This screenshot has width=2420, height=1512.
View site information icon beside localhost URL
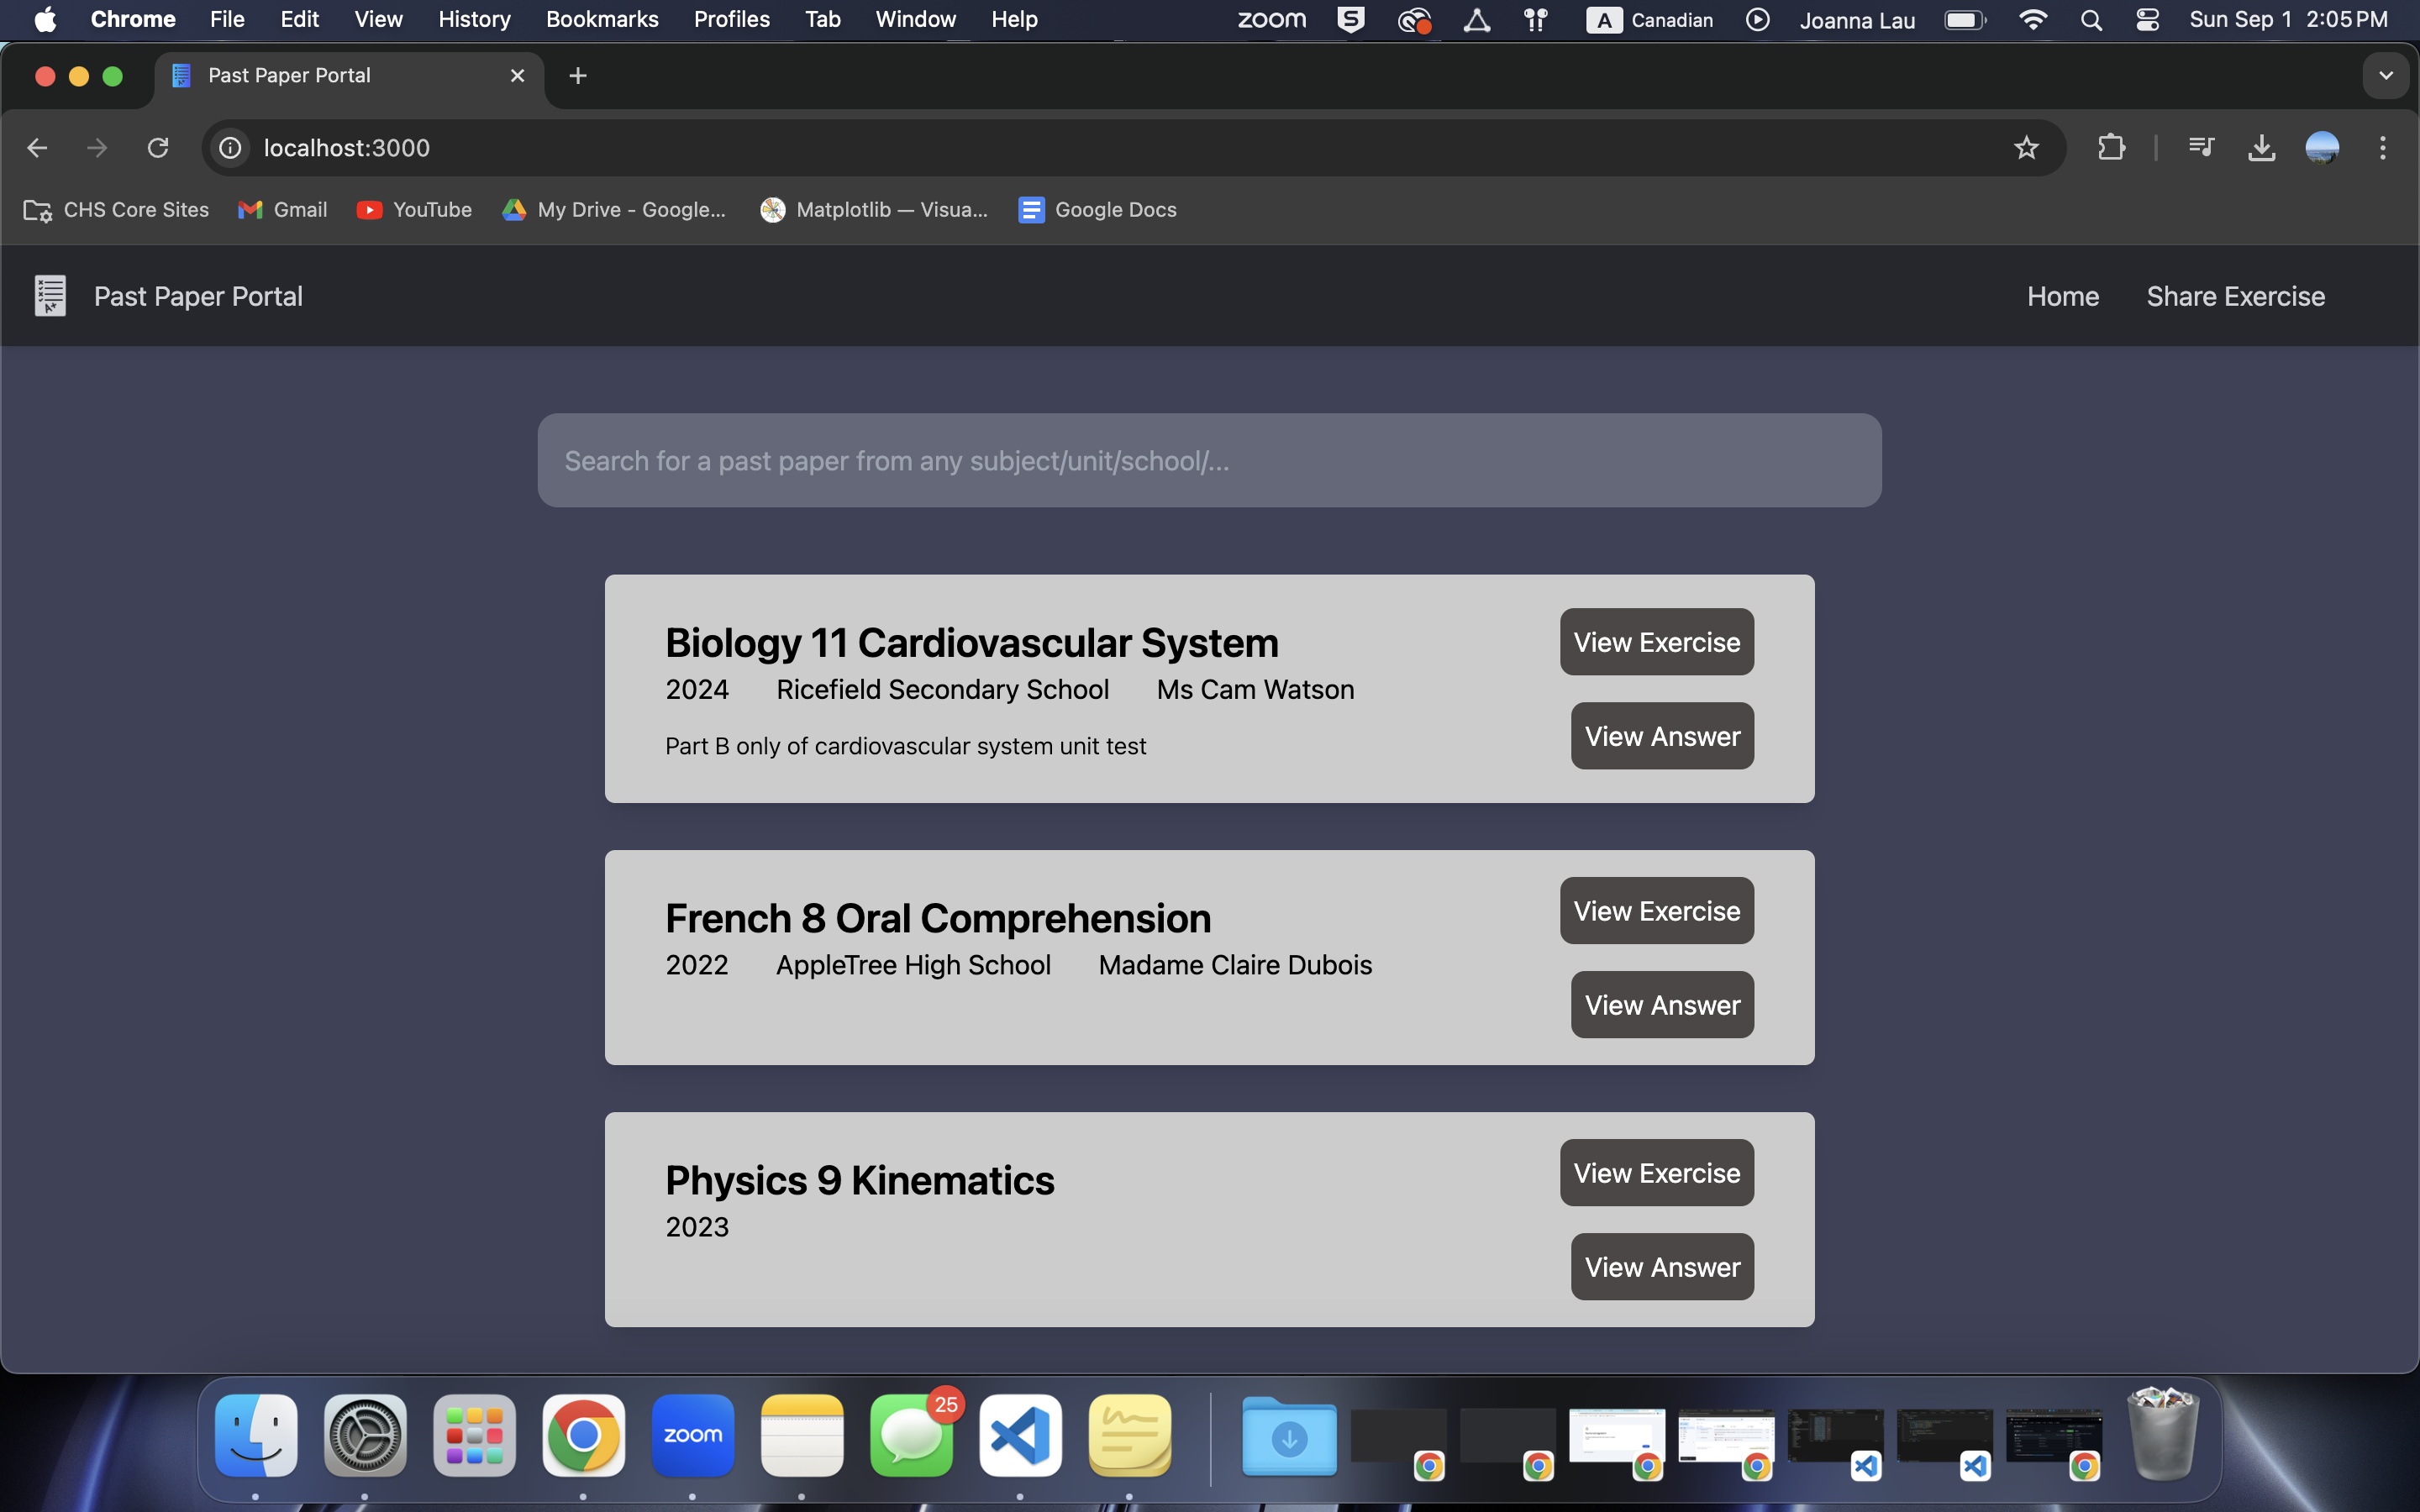click(x=230, y=148)
